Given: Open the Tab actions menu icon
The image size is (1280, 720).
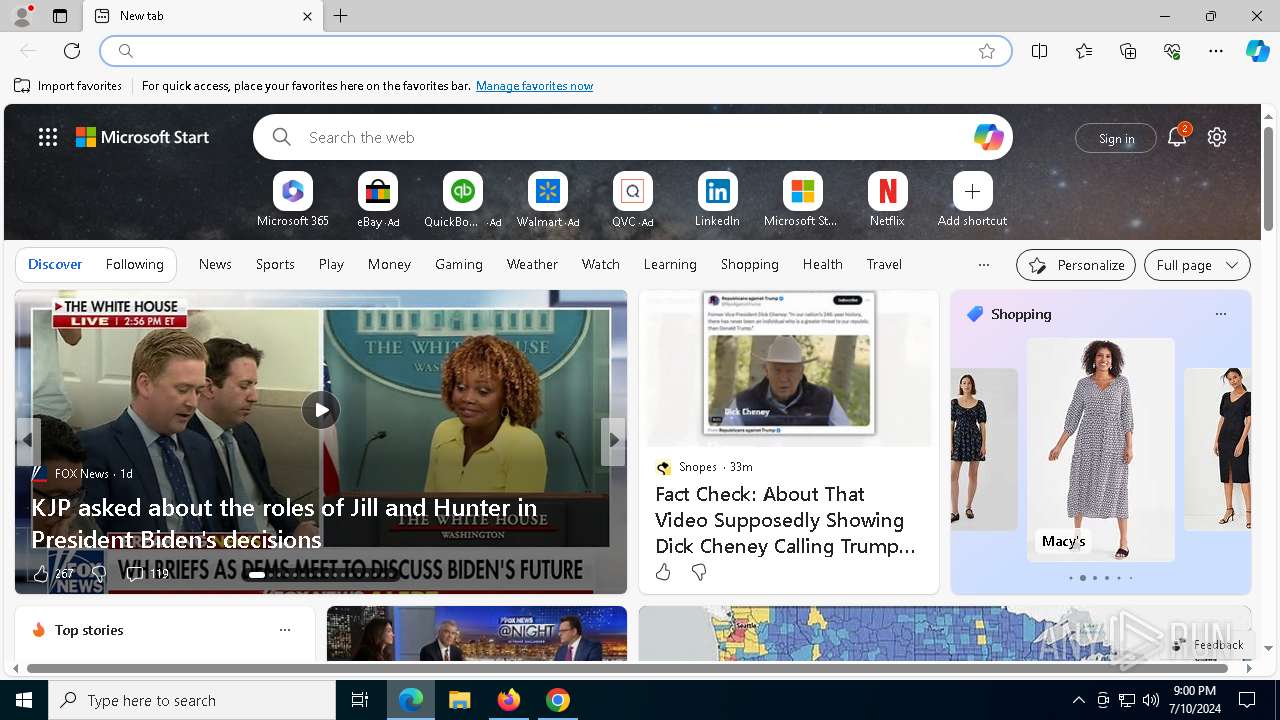Looking at the screenshot, I should click(x=60, y=16).
